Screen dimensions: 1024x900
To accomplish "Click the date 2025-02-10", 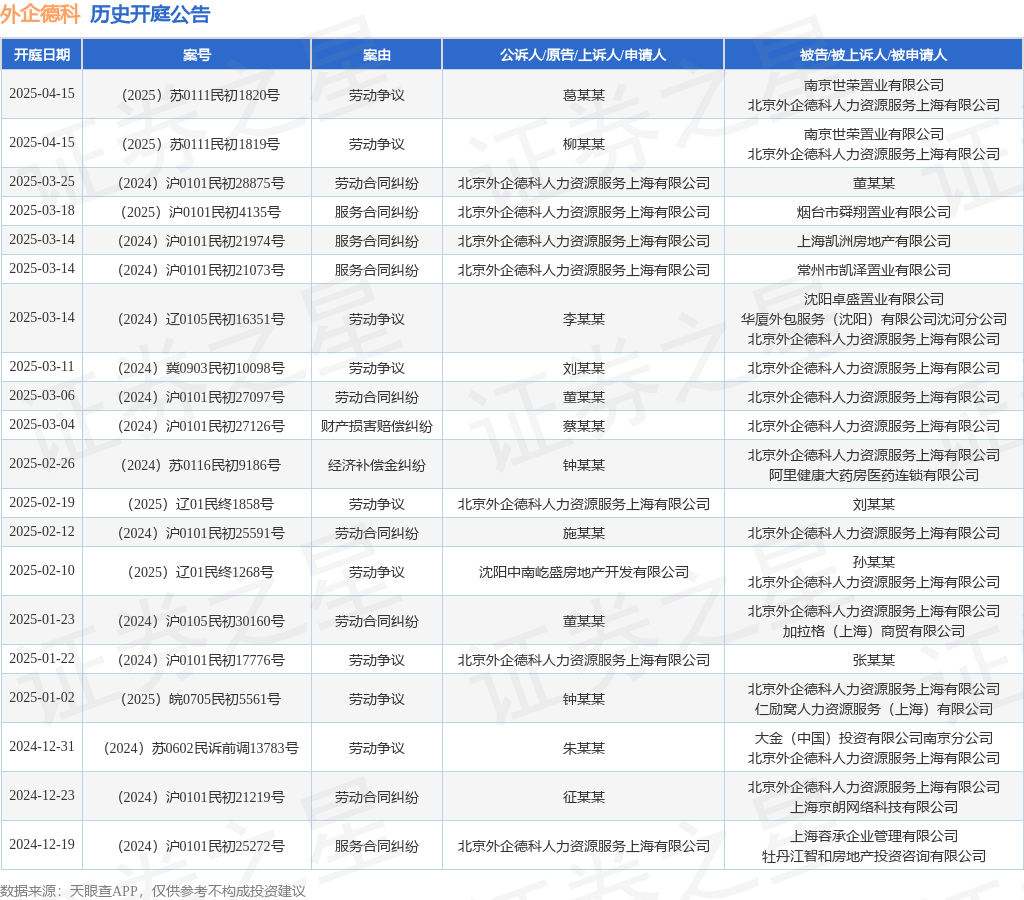I will (x=42, y=570).
